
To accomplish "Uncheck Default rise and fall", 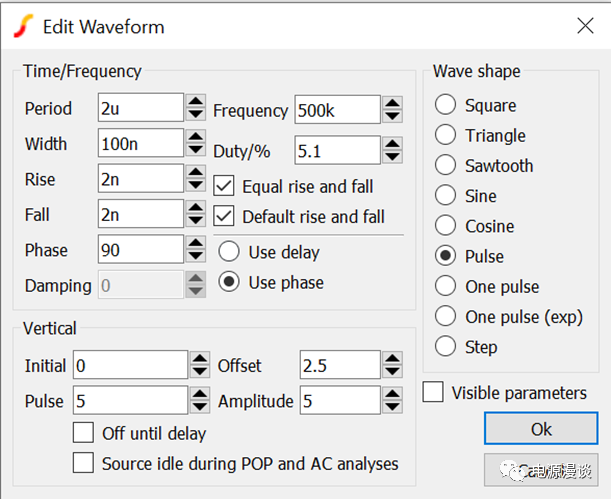I will pos(224,216).
